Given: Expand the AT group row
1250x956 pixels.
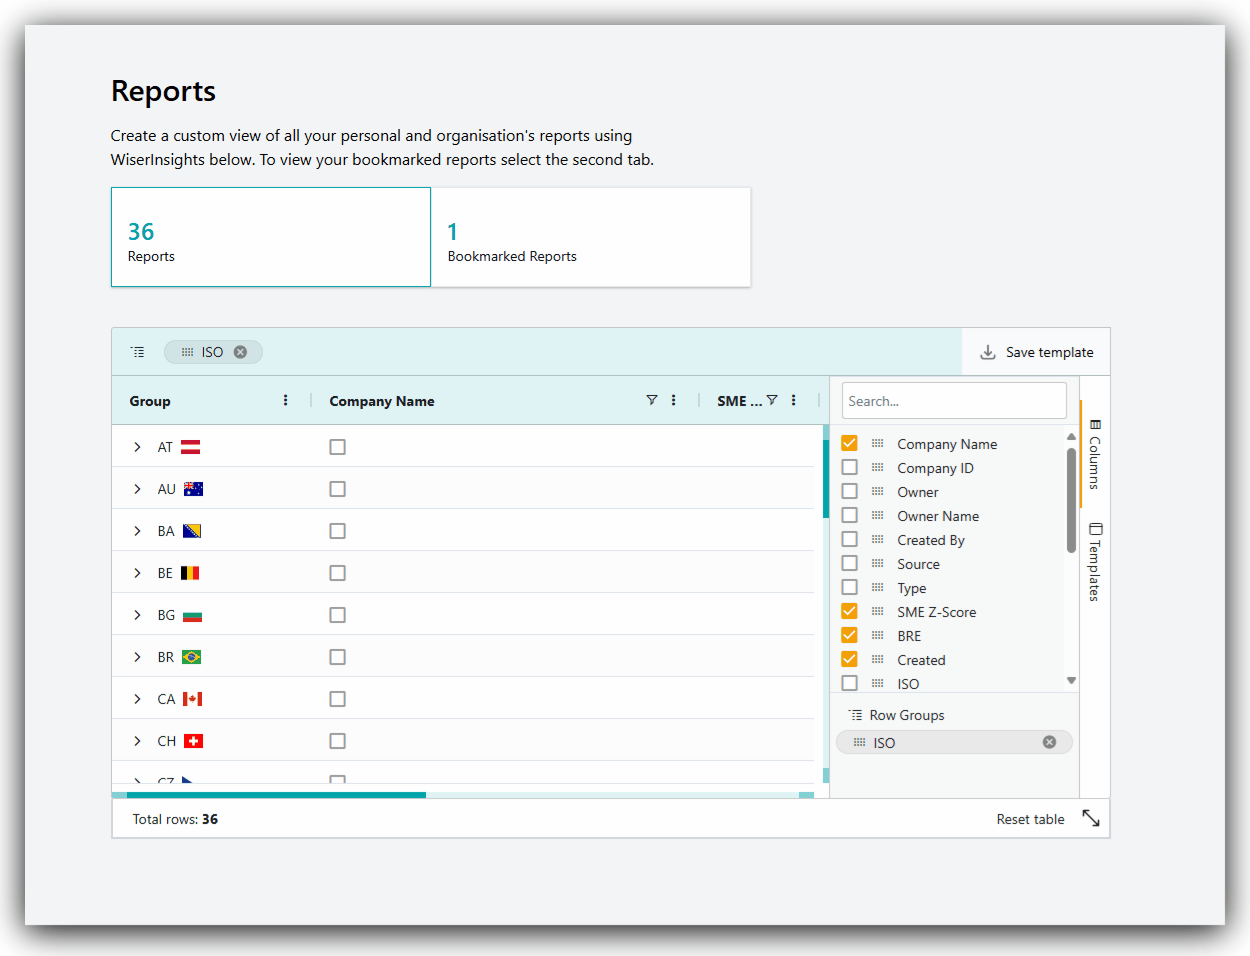Looking at the screenshot, I should click(x=137, y=447).
